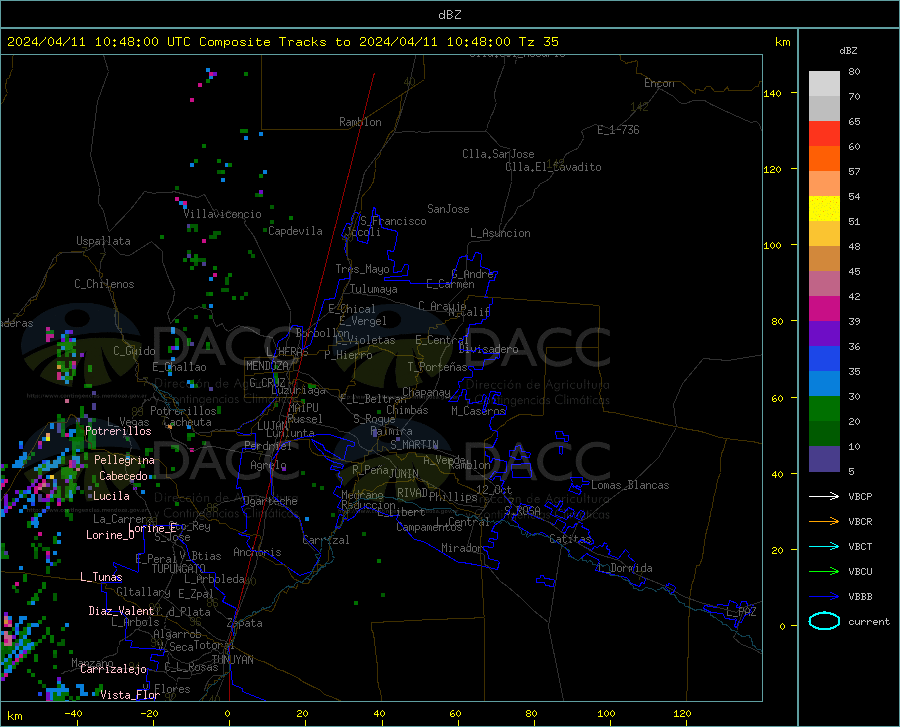Click the SanJose map label
The width and height of the screenshot is (900, 727).
448,209
